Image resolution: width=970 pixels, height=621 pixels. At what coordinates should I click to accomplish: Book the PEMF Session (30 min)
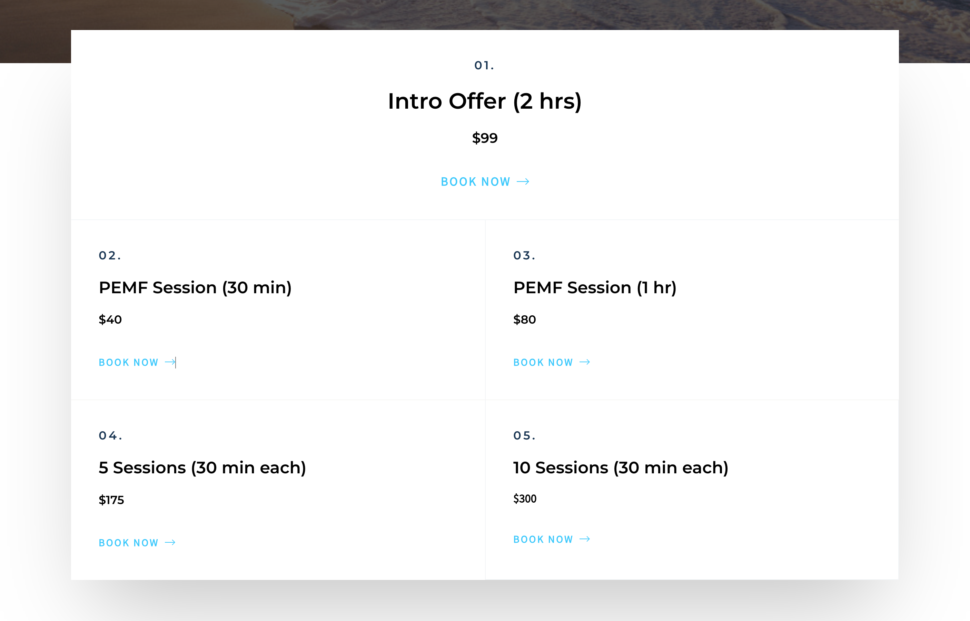pos(137,362)
